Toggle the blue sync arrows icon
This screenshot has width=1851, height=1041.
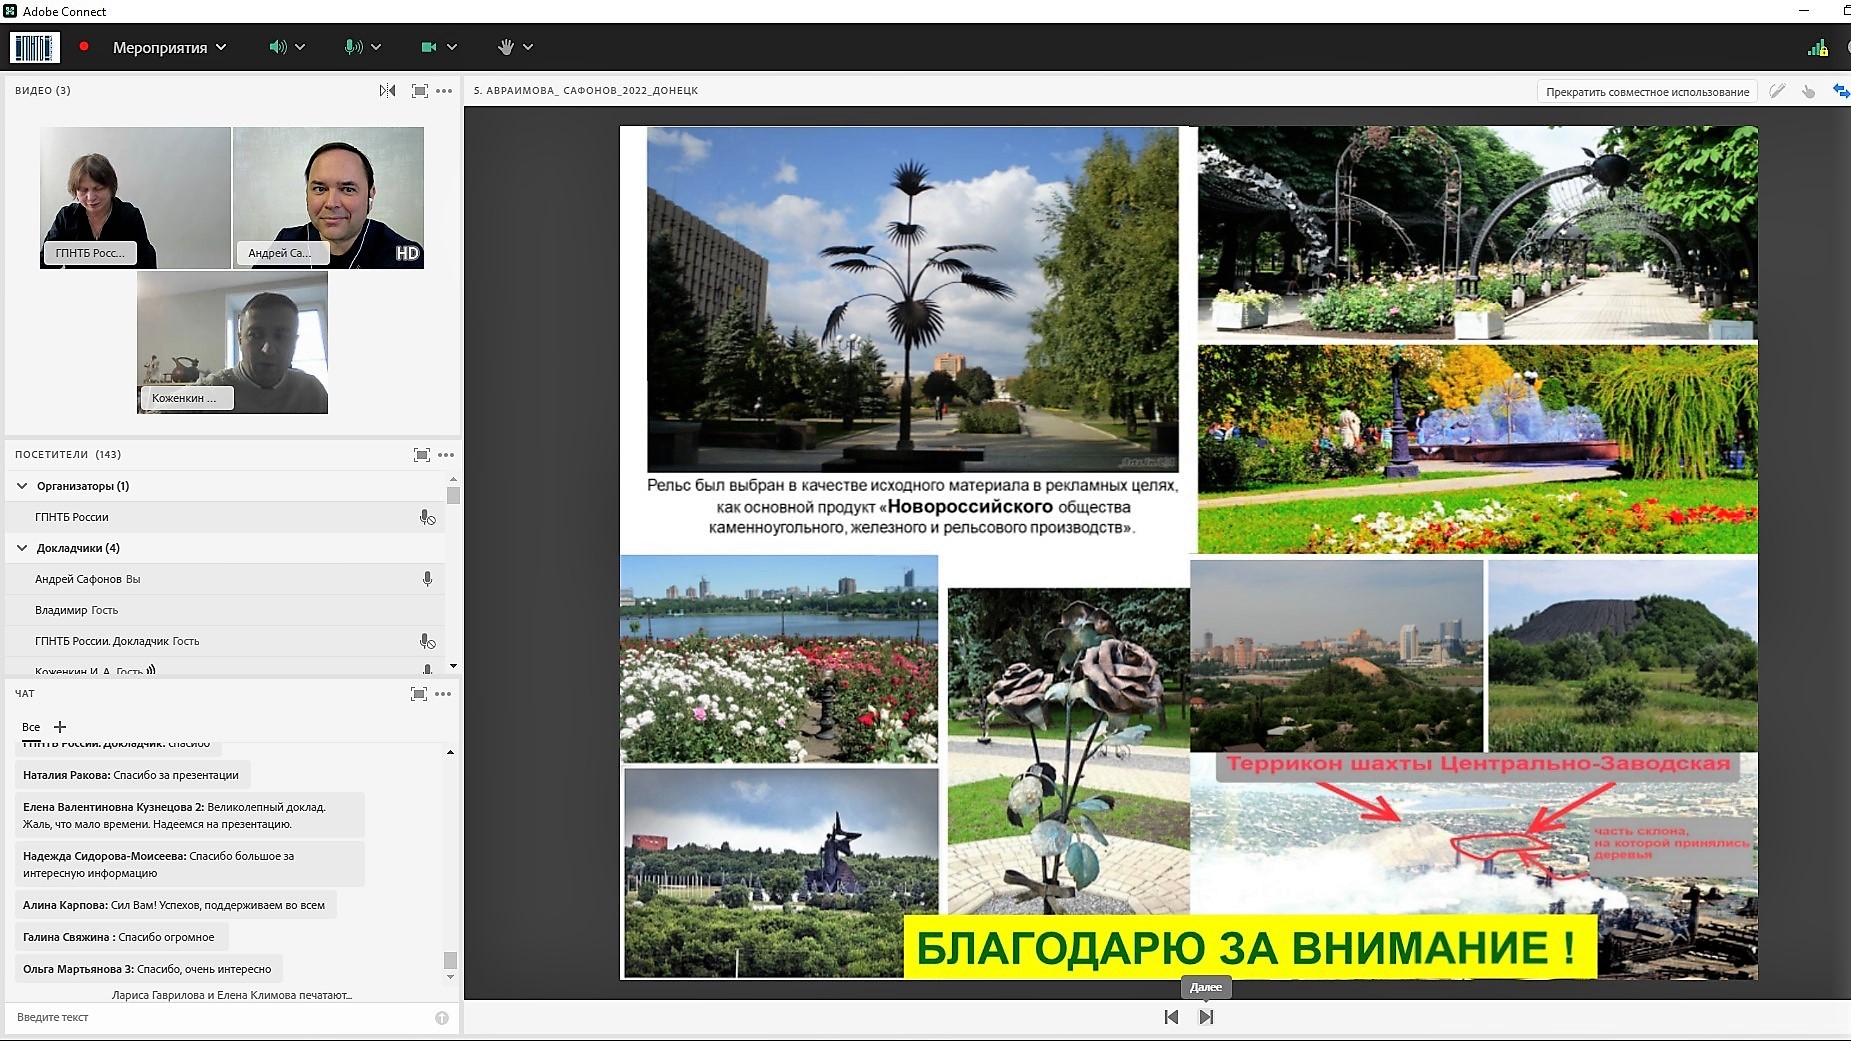[1840, 91]
